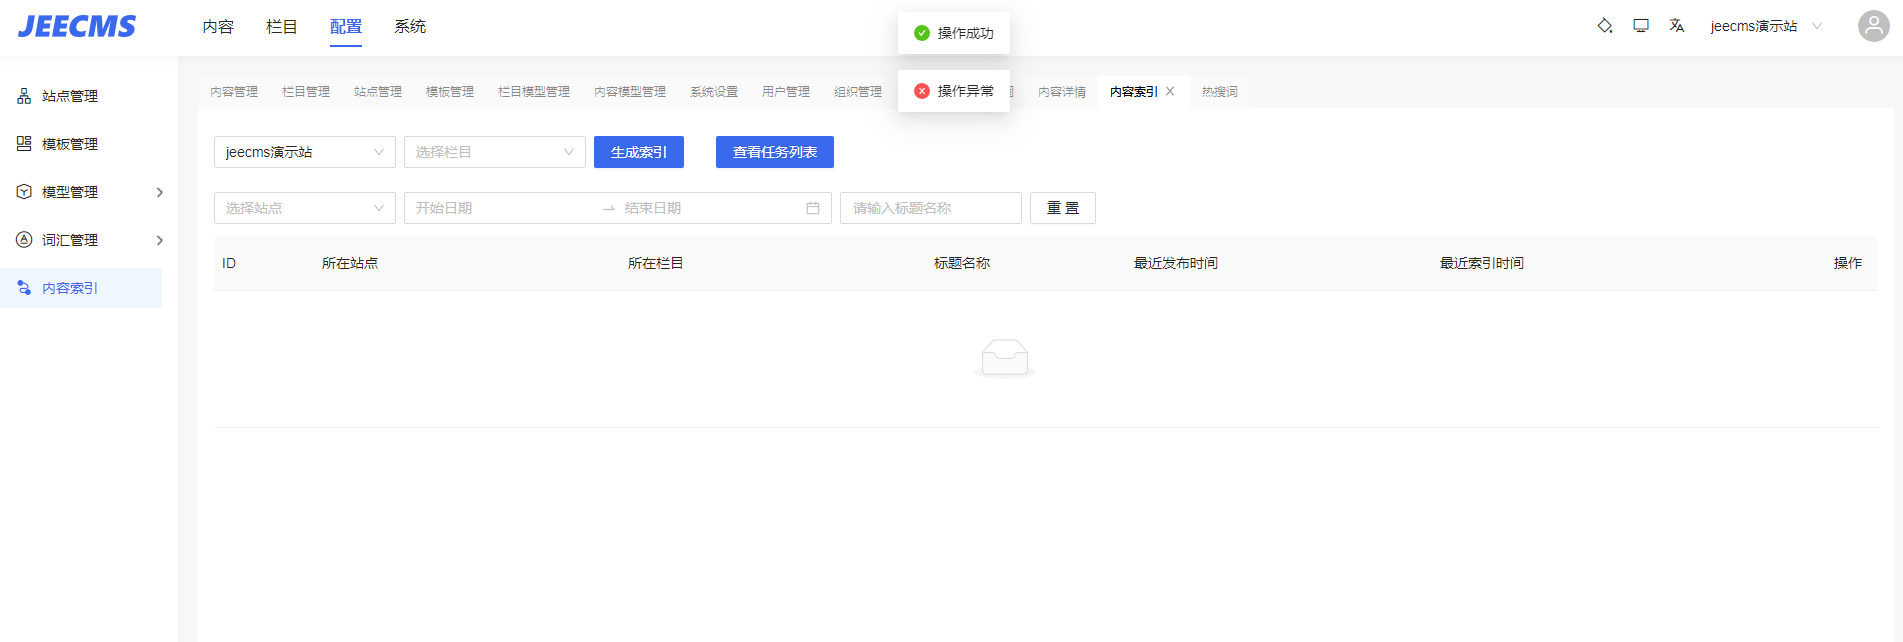Click the ID column header
Viewport: 1903px width, 642px height.
pos(229,263)
